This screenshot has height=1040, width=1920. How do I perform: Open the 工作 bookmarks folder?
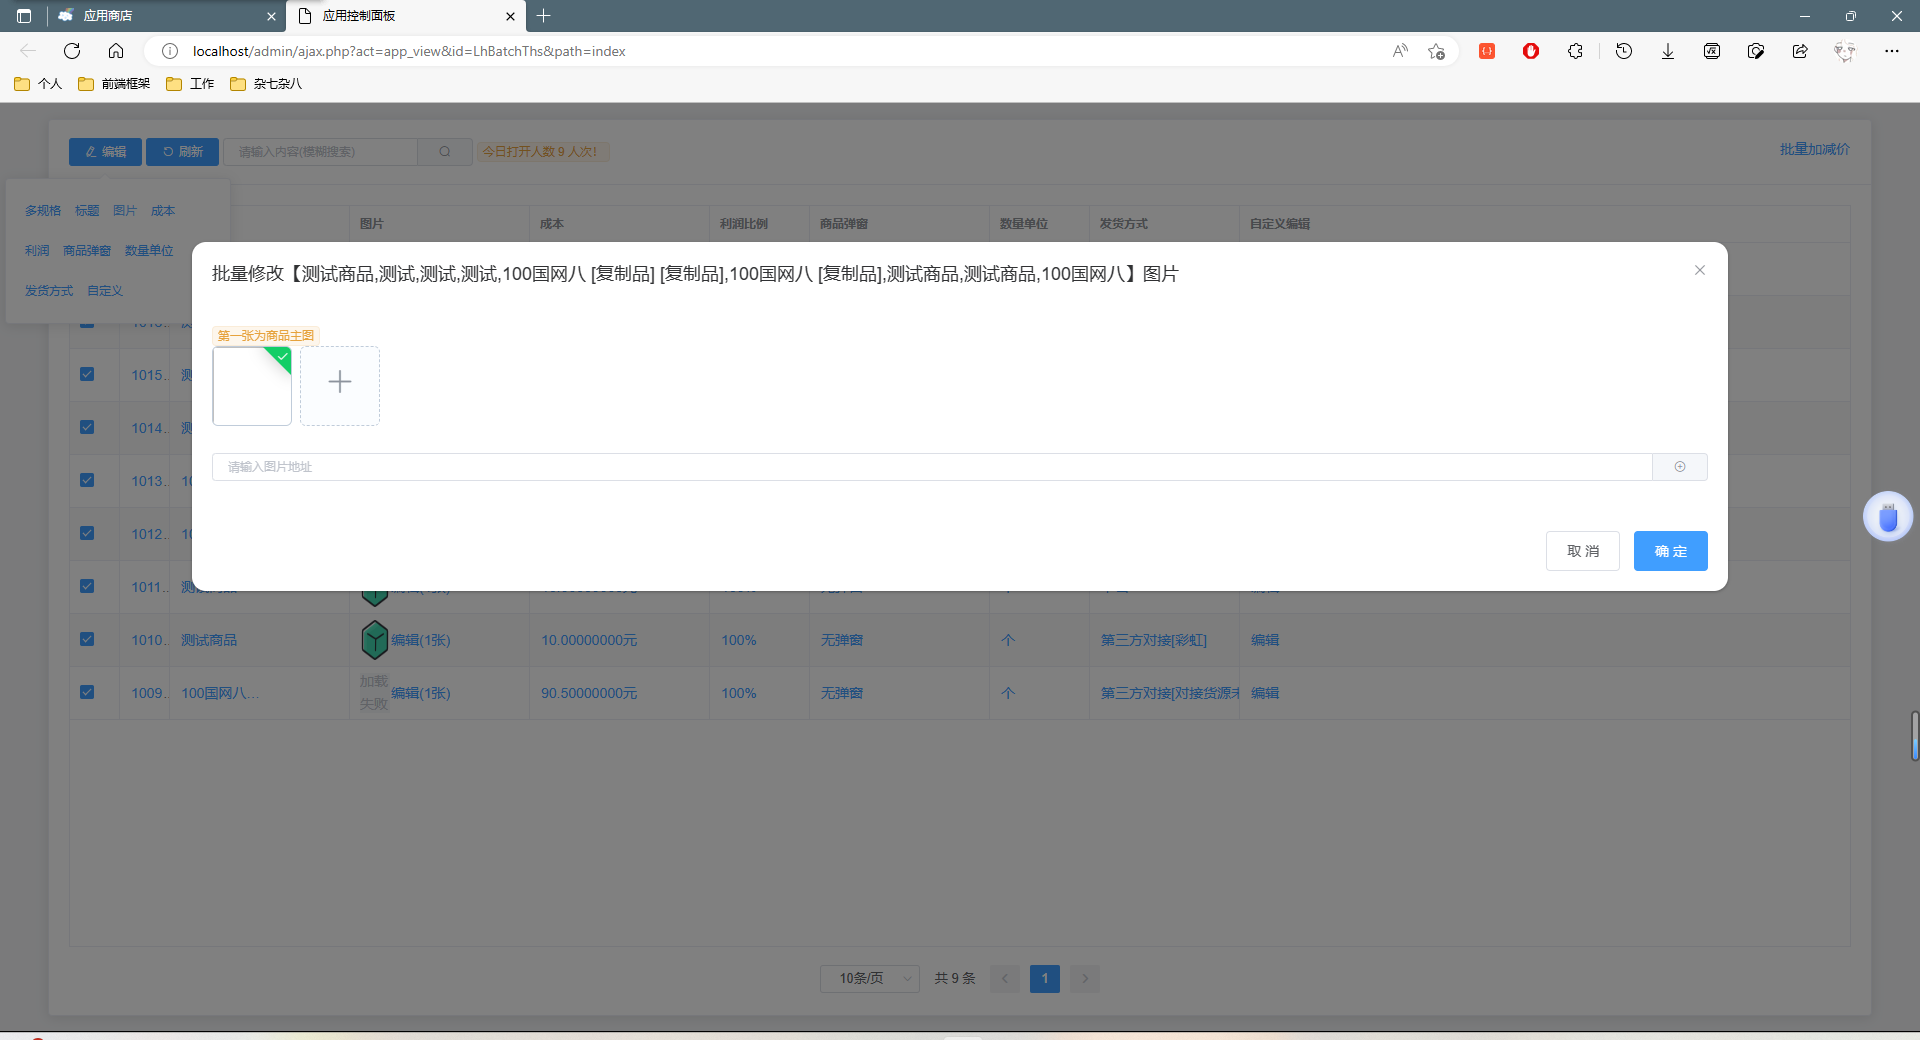(x=190, y=84)
